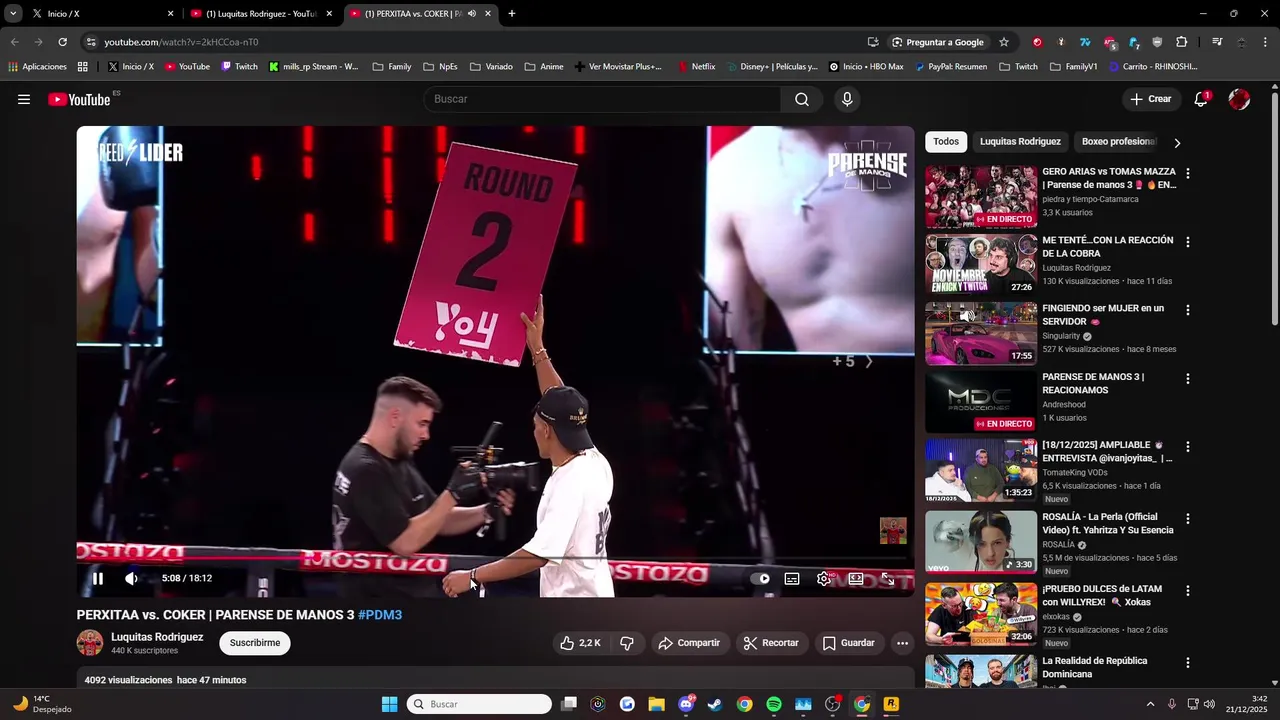Switch to the Luquitas Rodriguez YouTube tab
This screenshot has height=720, width=1280.
[x=261, y=14]
